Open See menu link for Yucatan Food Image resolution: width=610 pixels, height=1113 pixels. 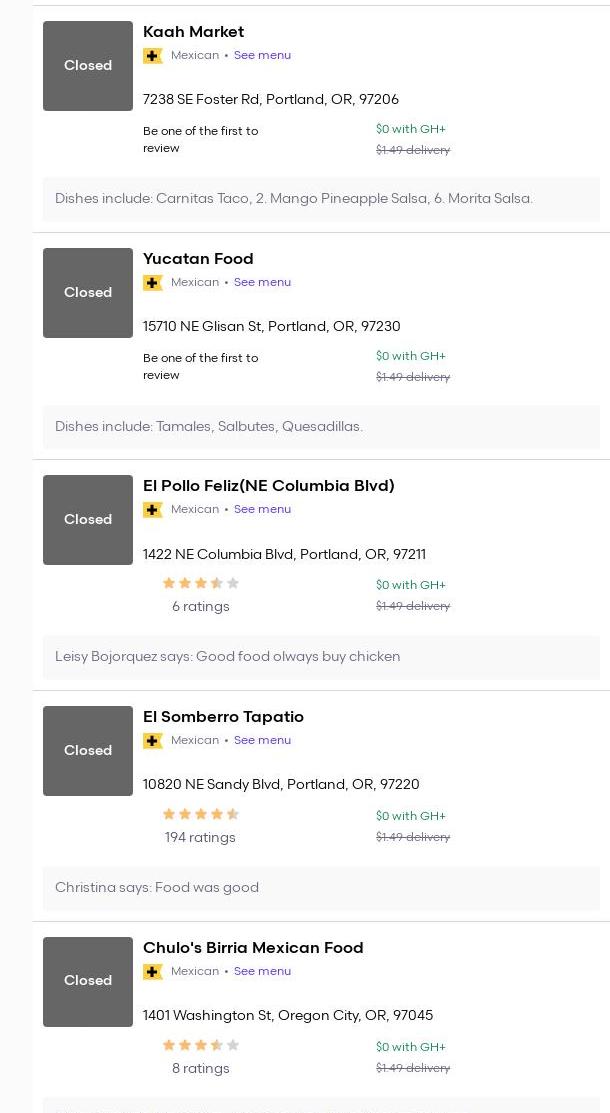[262, 283]
